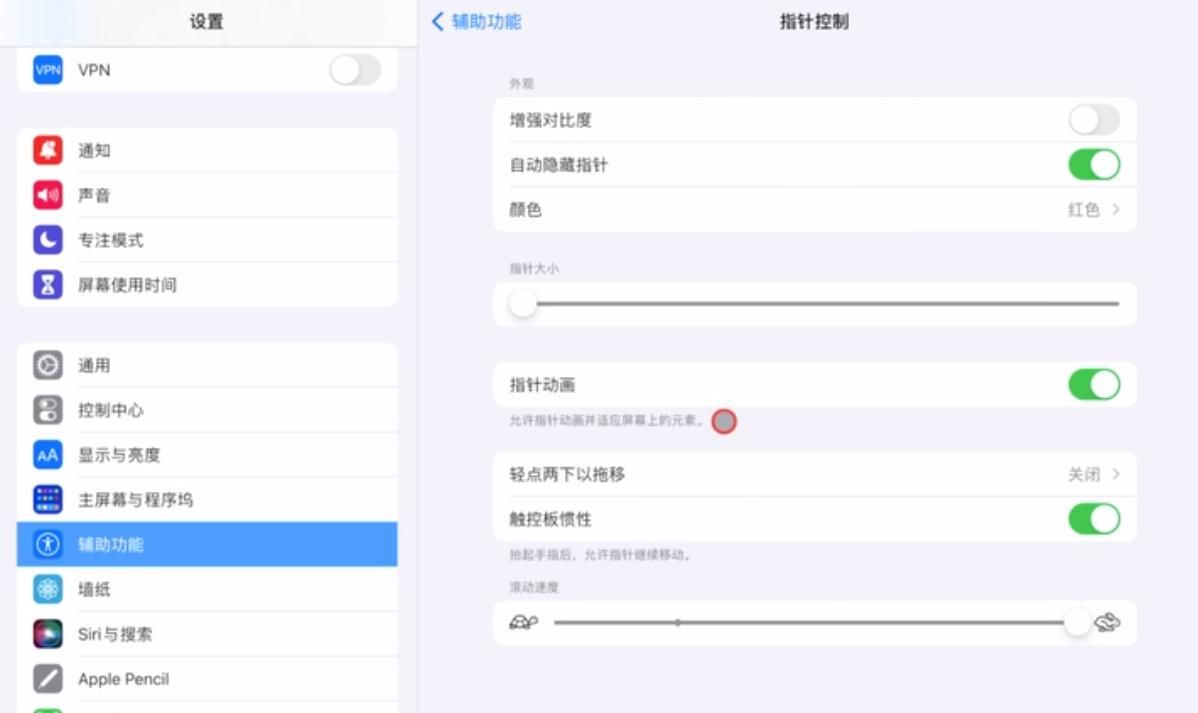The width and height of the screenshot is (1198, 713).
Task: Turn off 指针动画
Action: (x=1094, y=384)
